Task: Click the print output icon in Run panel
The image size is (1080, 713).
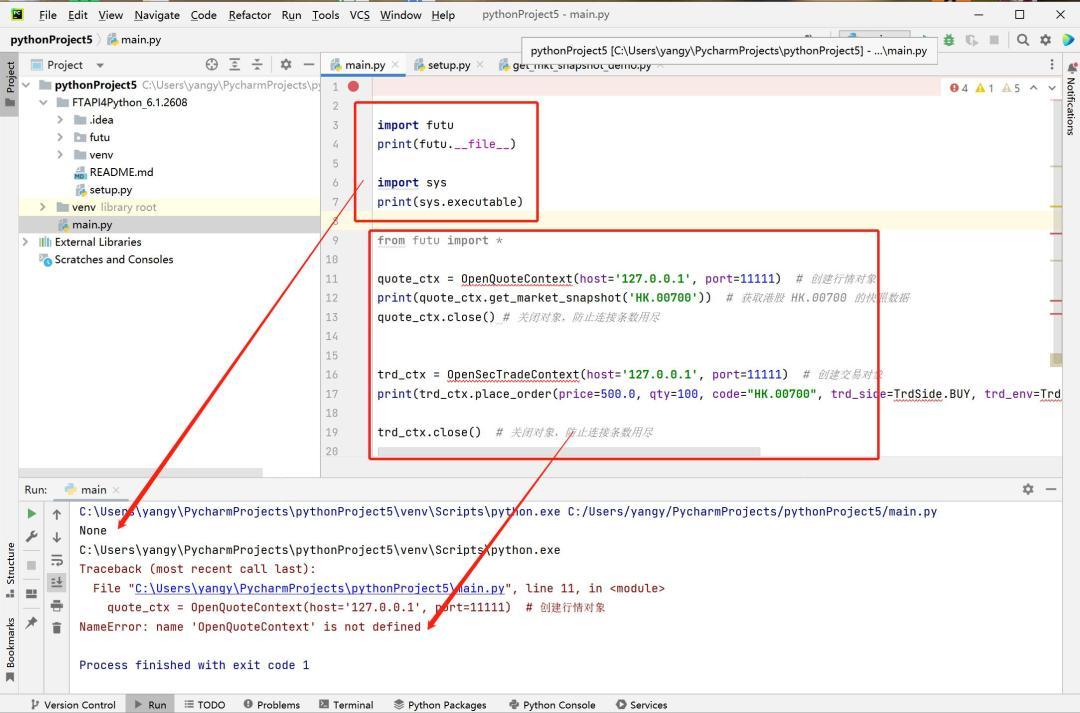Action: [57, 605]
